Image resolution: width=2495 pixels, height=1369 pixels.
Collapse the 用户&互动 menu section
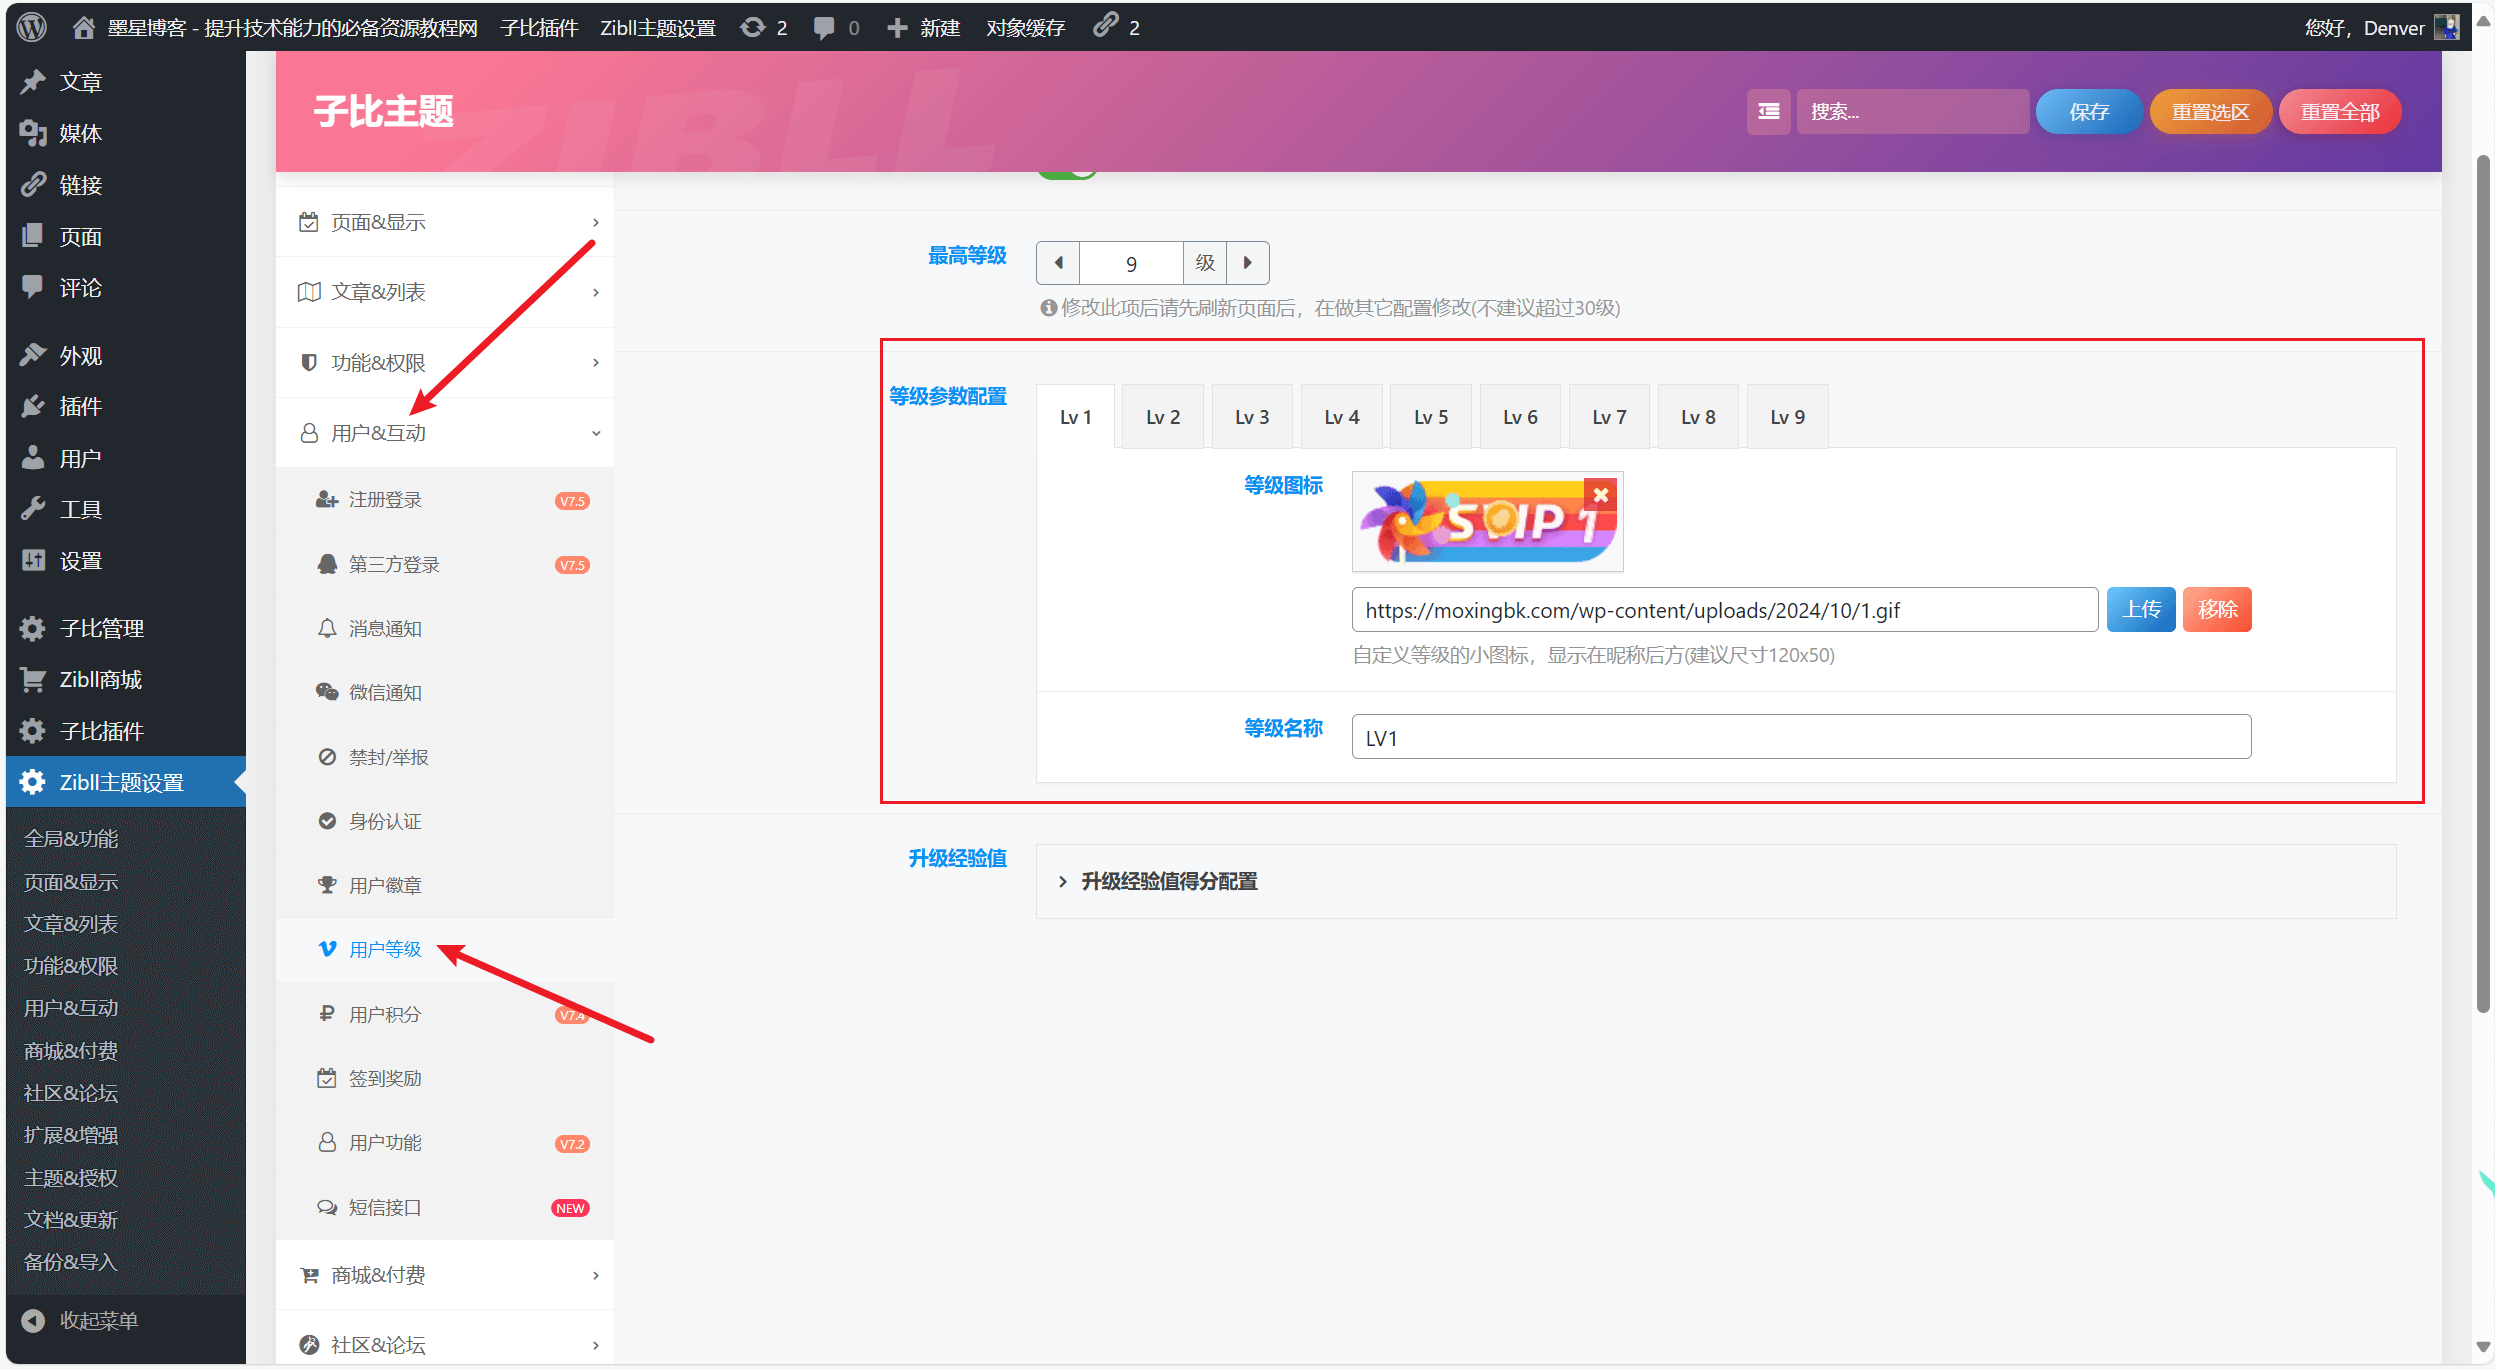(x=445, y=433)
